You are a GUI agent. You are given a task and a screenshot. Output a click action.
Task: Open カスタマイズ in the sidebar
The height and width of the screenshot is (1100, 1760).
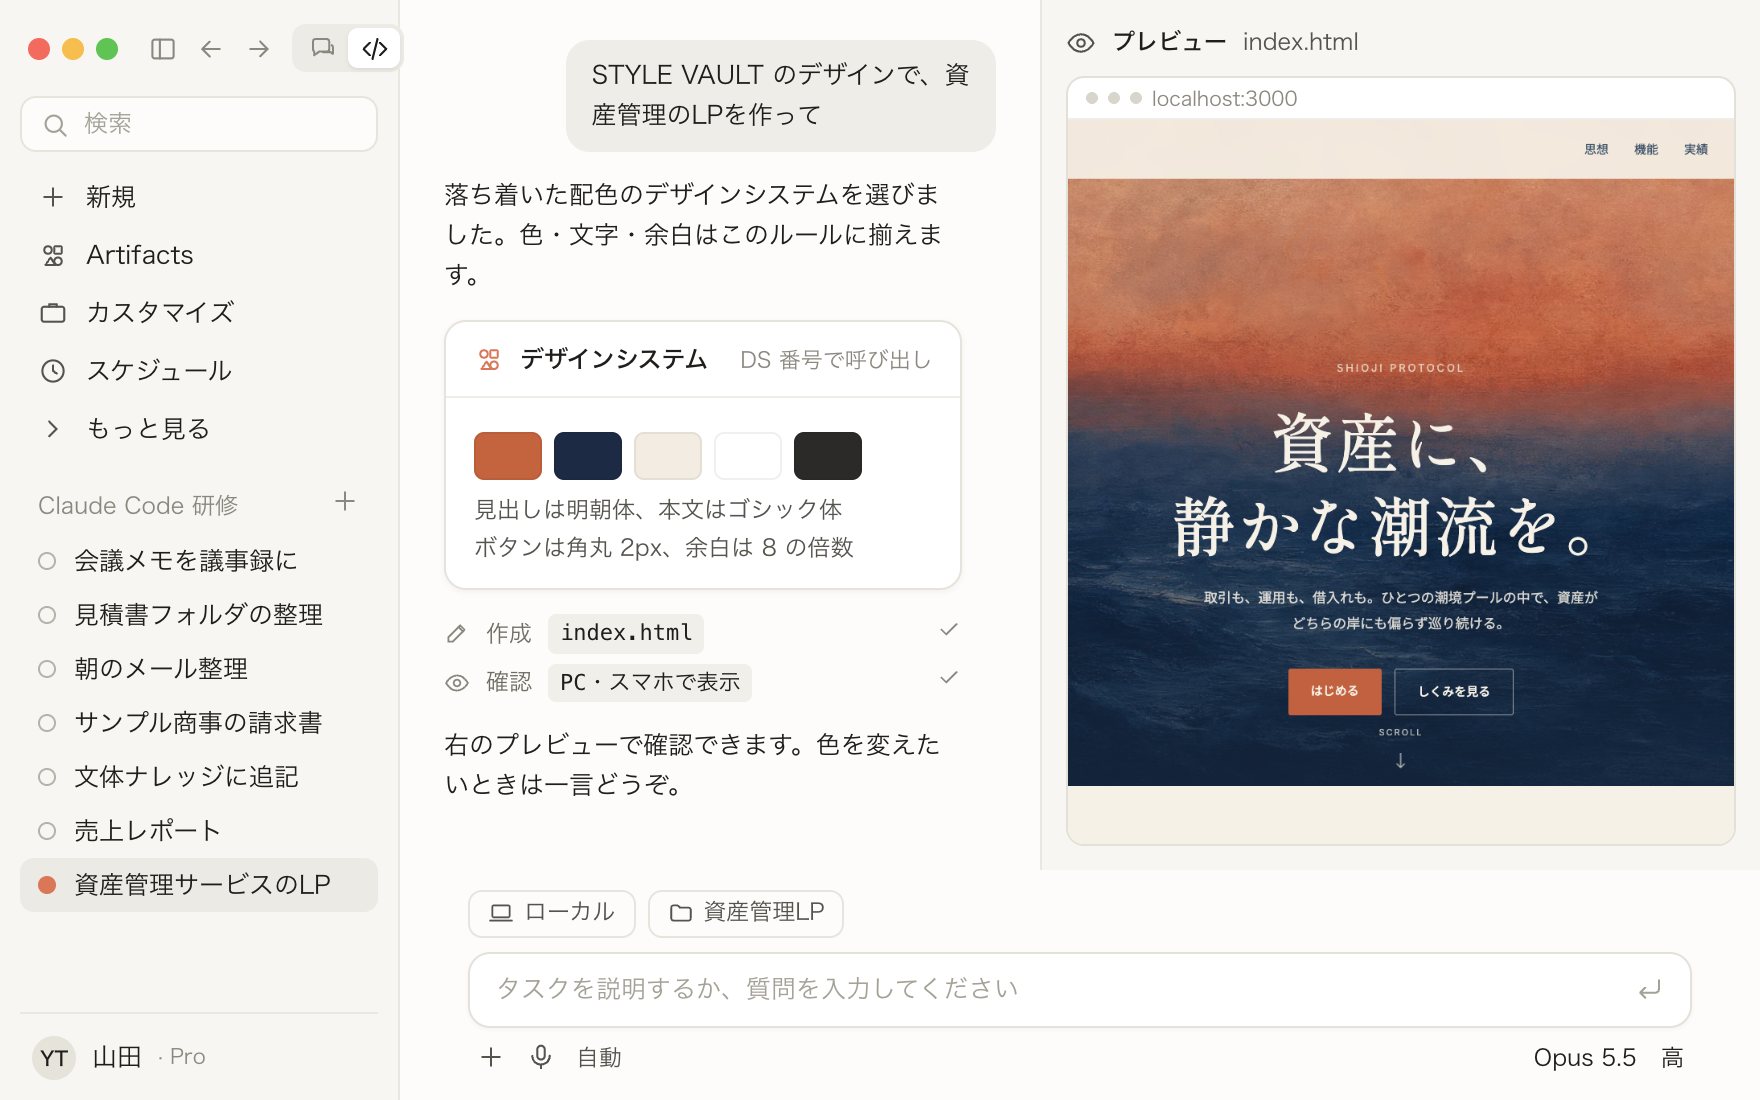tap(199, 313)
